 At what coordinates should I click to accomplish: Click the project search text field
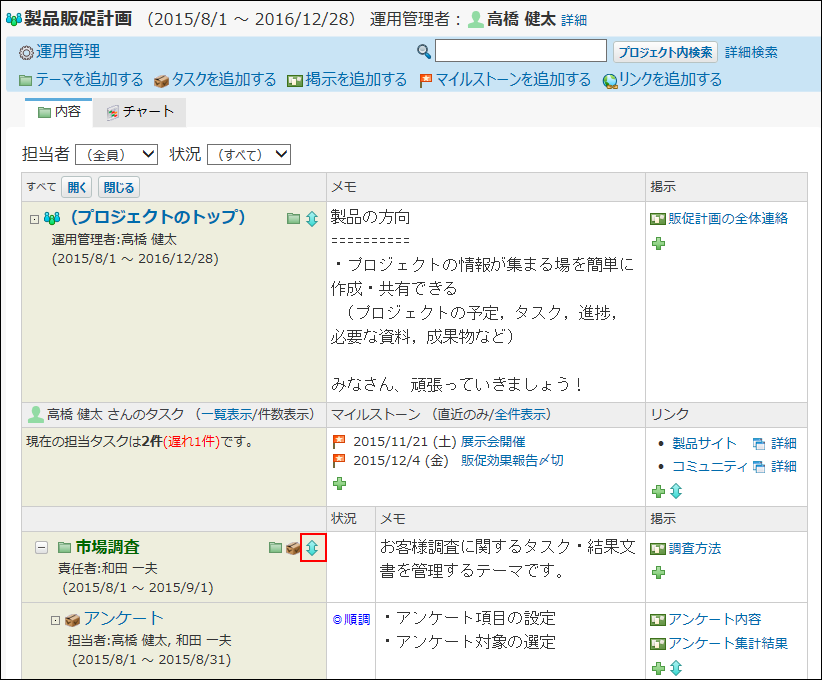click(520, 51)
